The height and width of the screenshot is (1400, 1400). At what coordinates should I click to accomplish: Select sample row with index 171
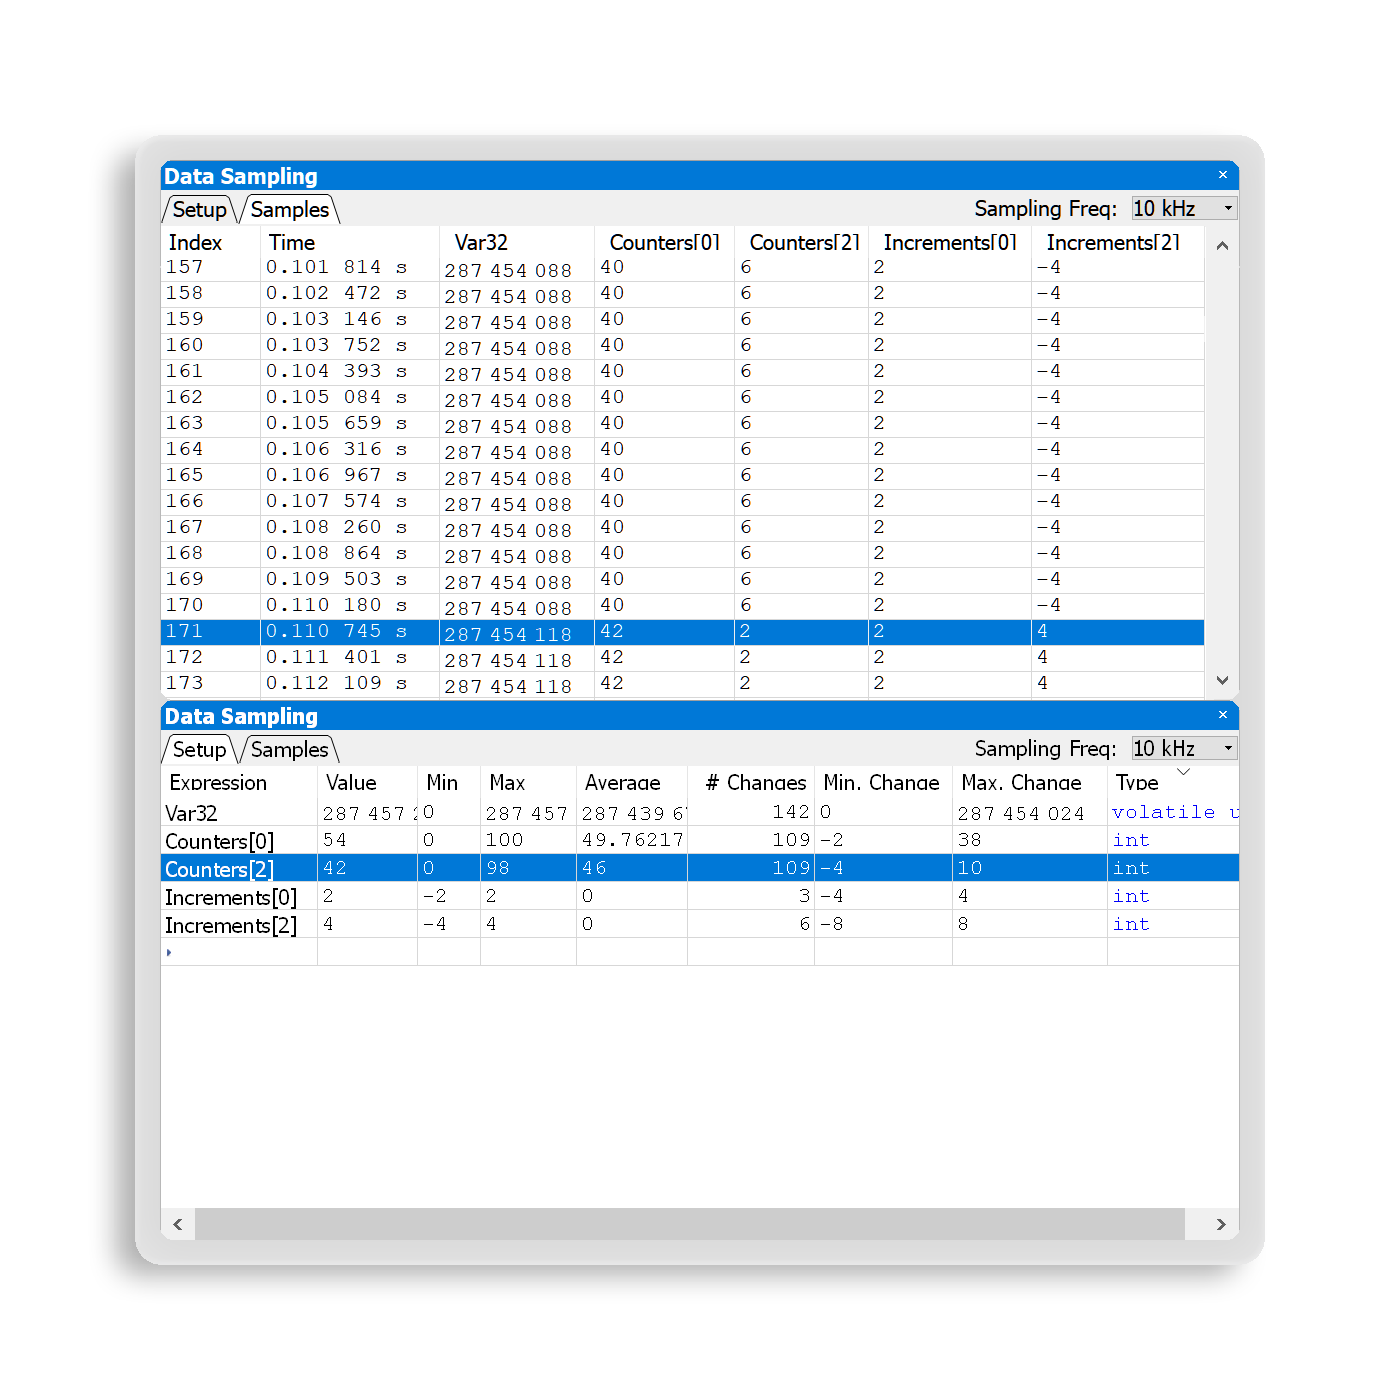[185, 632]
